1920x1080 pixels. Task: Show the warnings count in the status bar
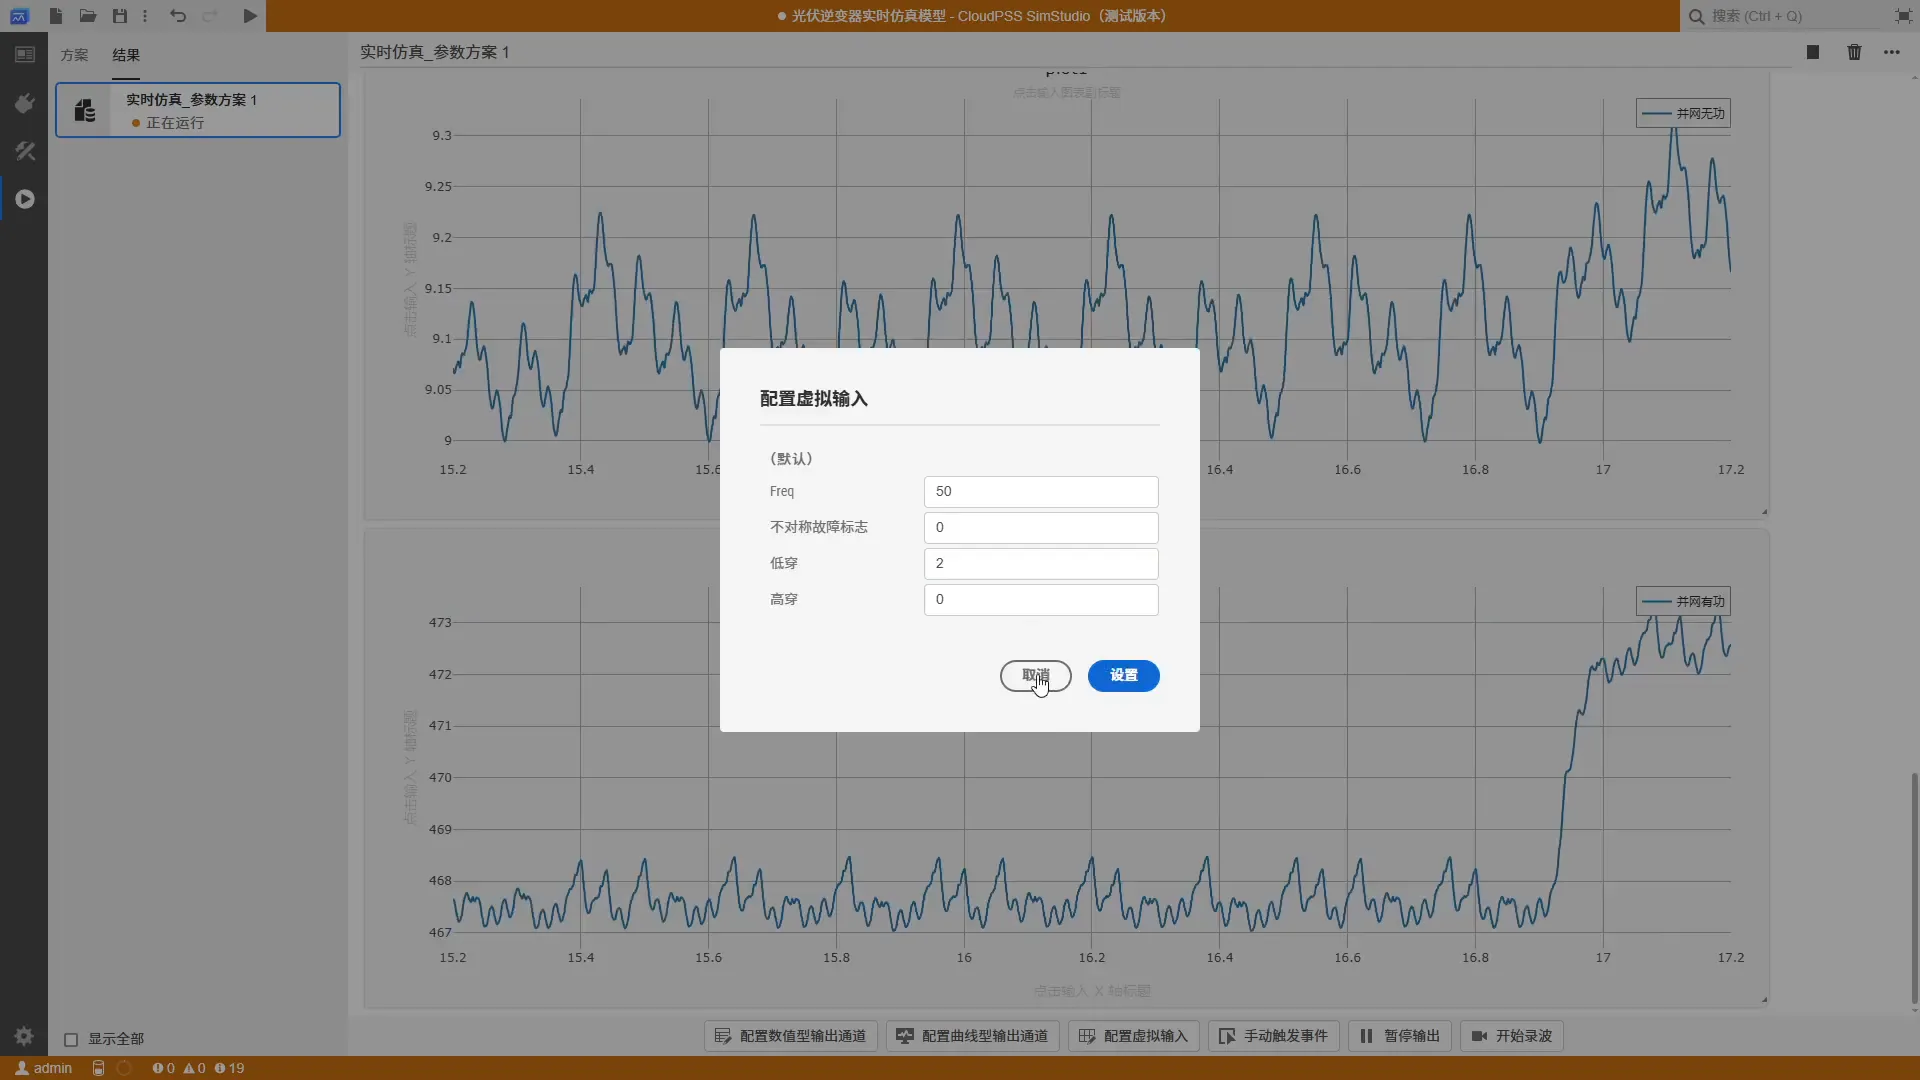click(x=194, y=1068)
